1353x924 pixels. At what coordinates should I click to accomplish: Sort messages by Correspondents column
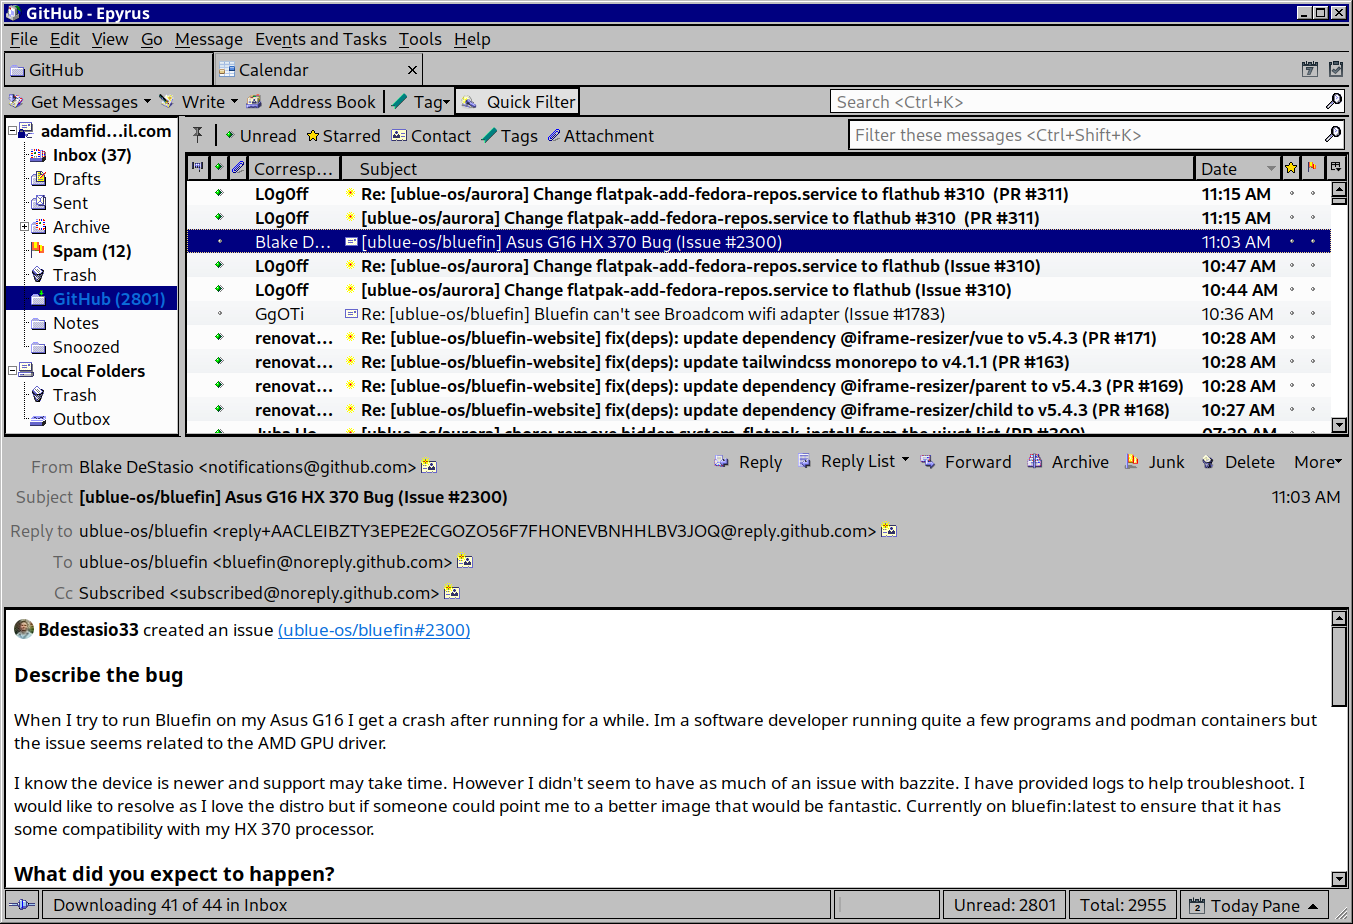(294, 168)
